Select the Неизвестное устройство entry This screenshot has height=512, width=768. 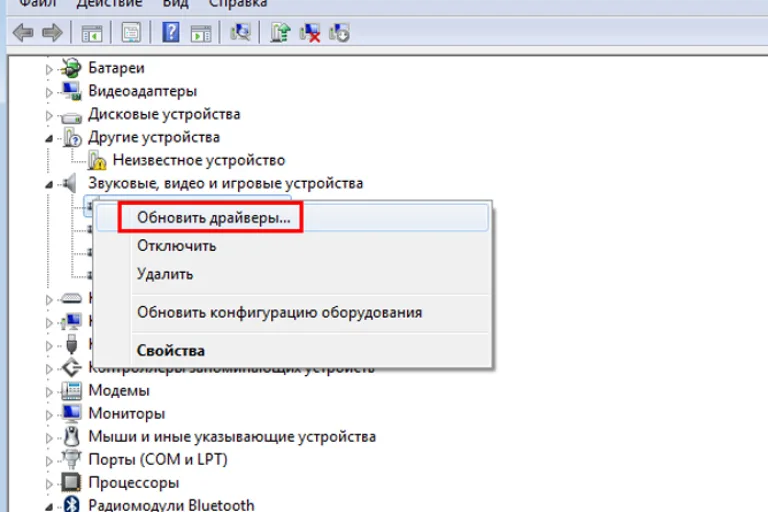tap(199, 160)
